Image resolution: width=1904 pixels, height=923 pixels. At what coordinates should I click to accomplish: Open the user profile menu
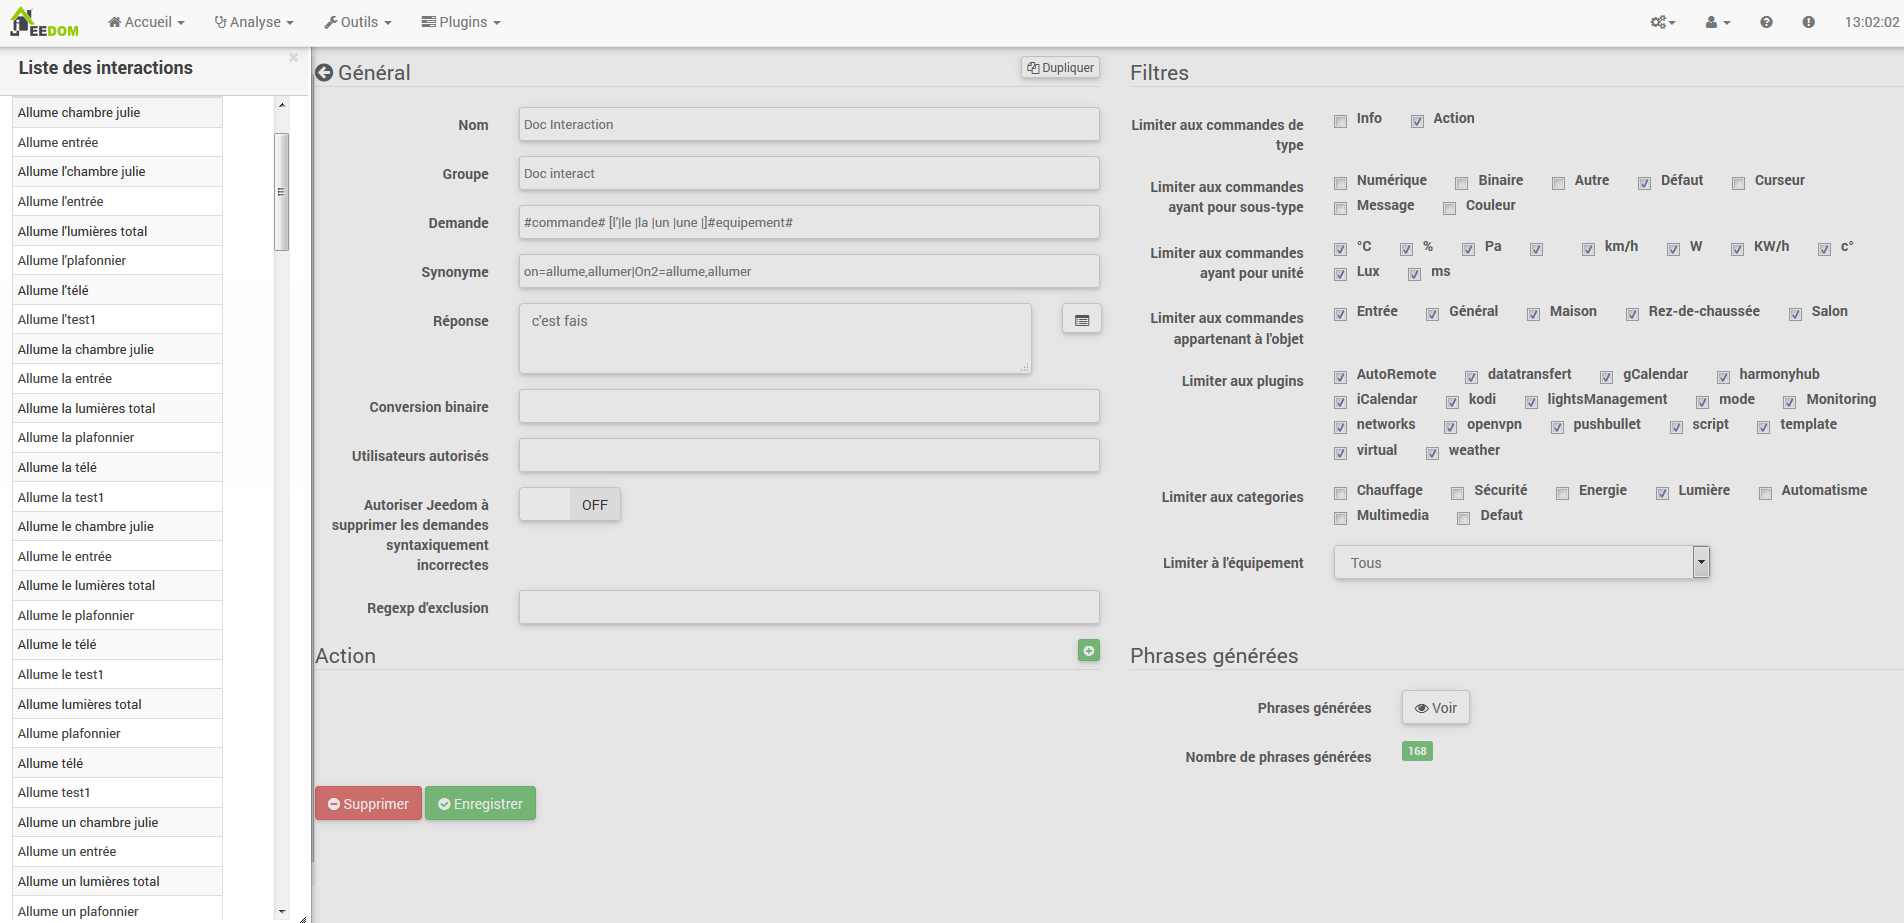click(x=1717, y=22)
